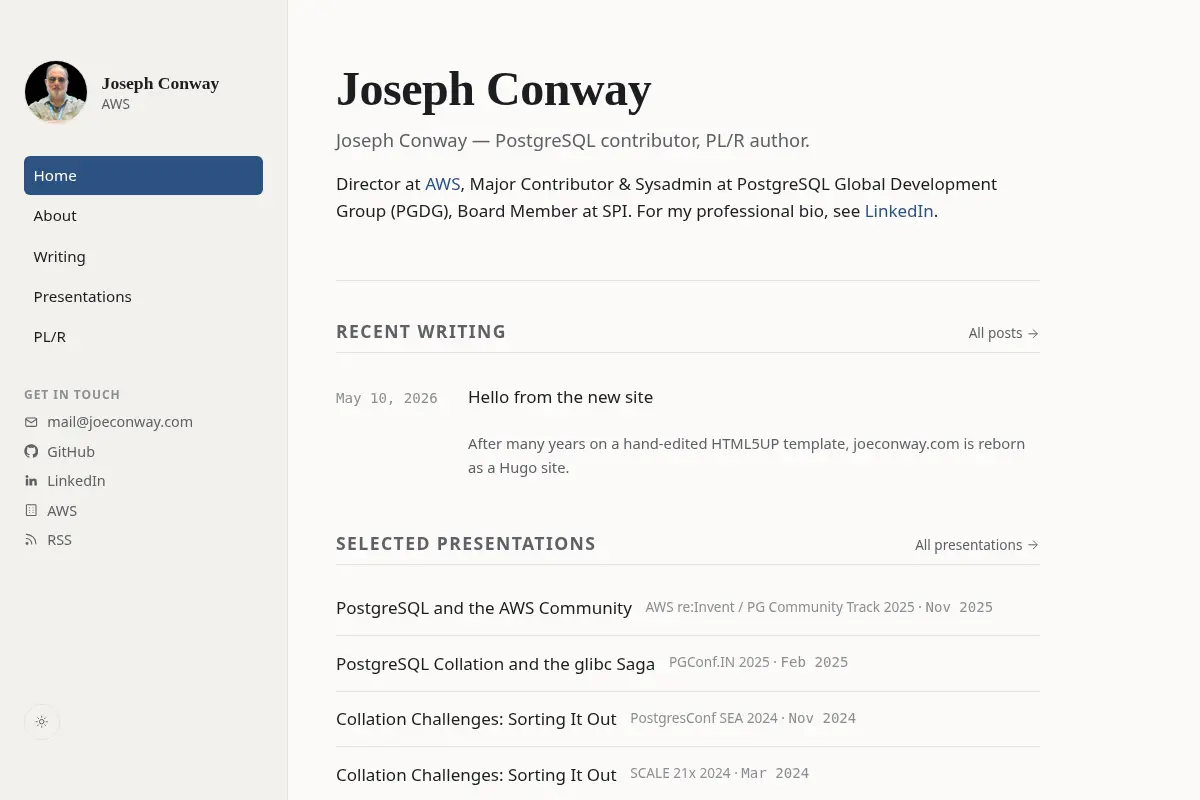Go to Writing in the sidebar

click(x=143, y=257)
